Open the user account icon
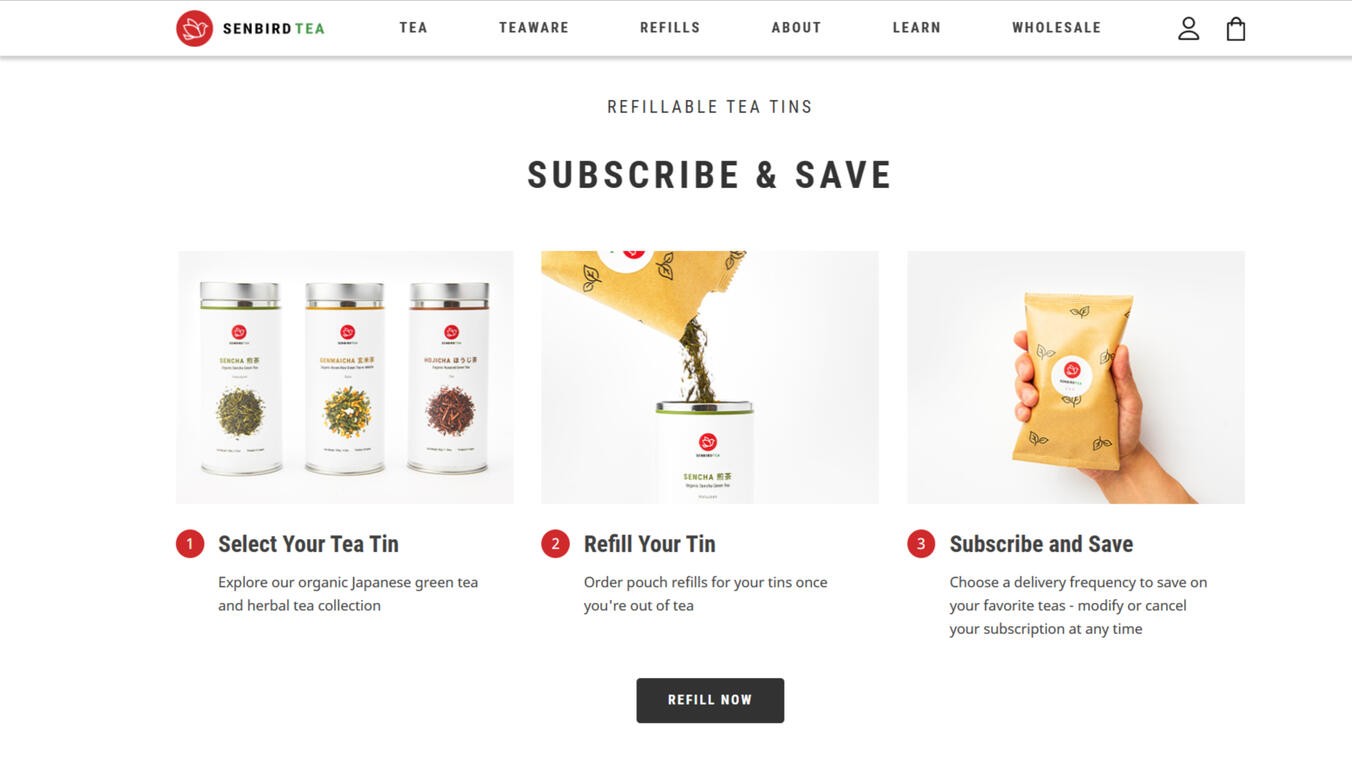This screenshot has width=1352, height=765. [x=1188, y=28]
